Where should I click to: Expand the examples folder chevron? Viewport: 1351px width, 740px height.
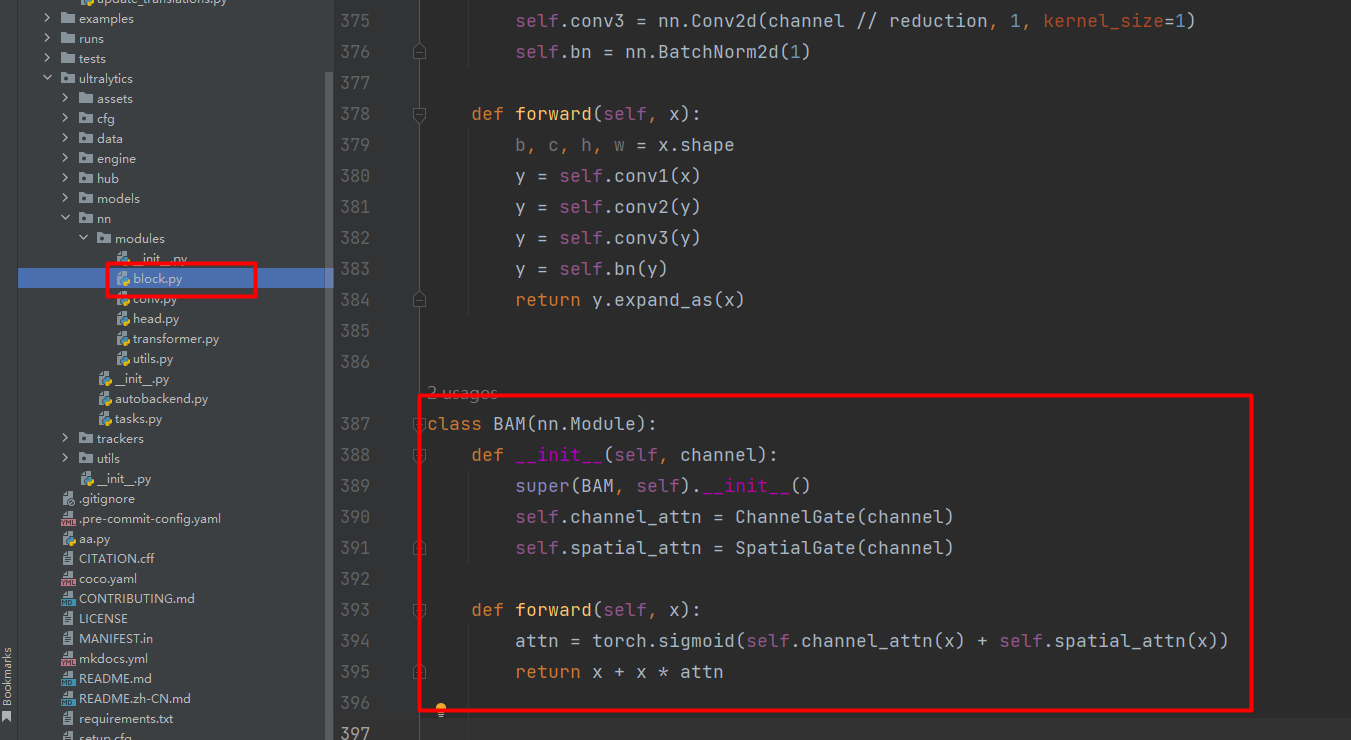click(x=47, y=19)
